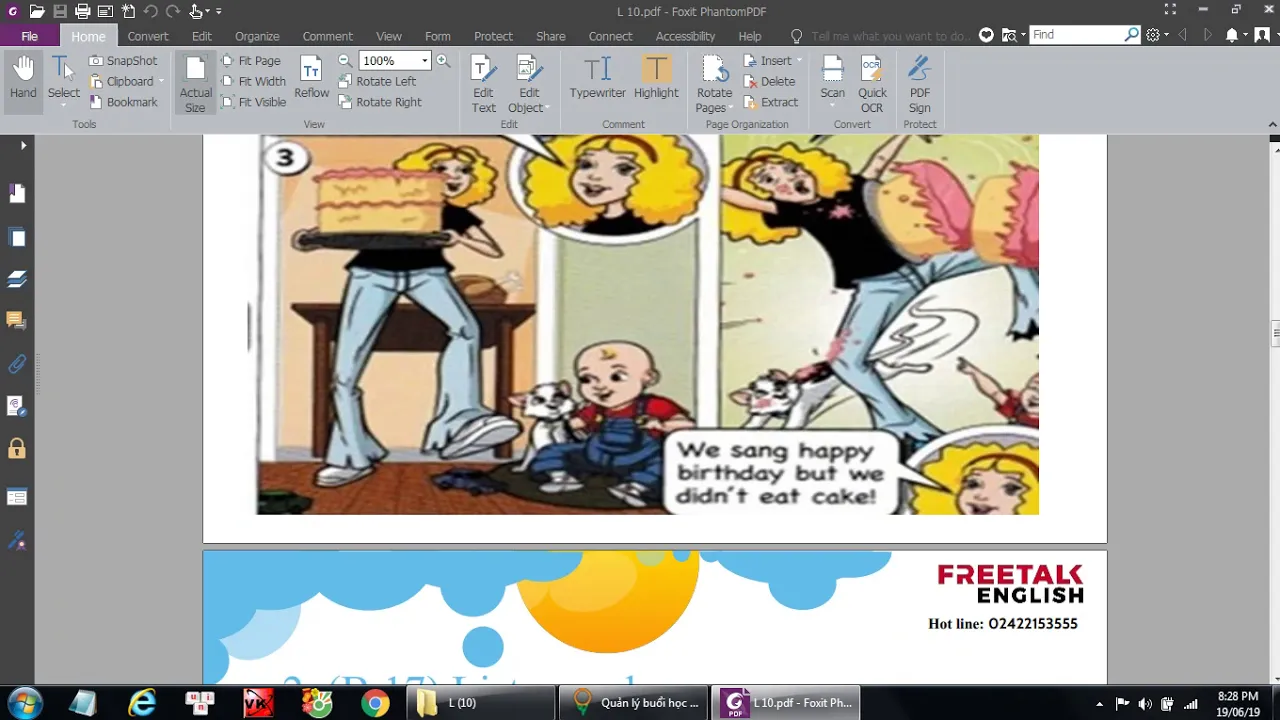Viewport: 1280px width, 720px height.
Task: Open the File menu
Action: [x=29, y=36]
